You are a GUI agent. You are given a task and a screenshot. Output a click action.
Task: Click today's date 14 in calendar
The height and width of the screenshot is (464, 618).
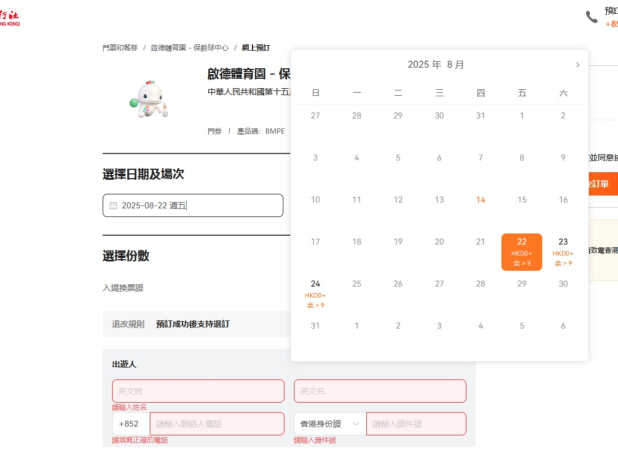pos(480,200)
